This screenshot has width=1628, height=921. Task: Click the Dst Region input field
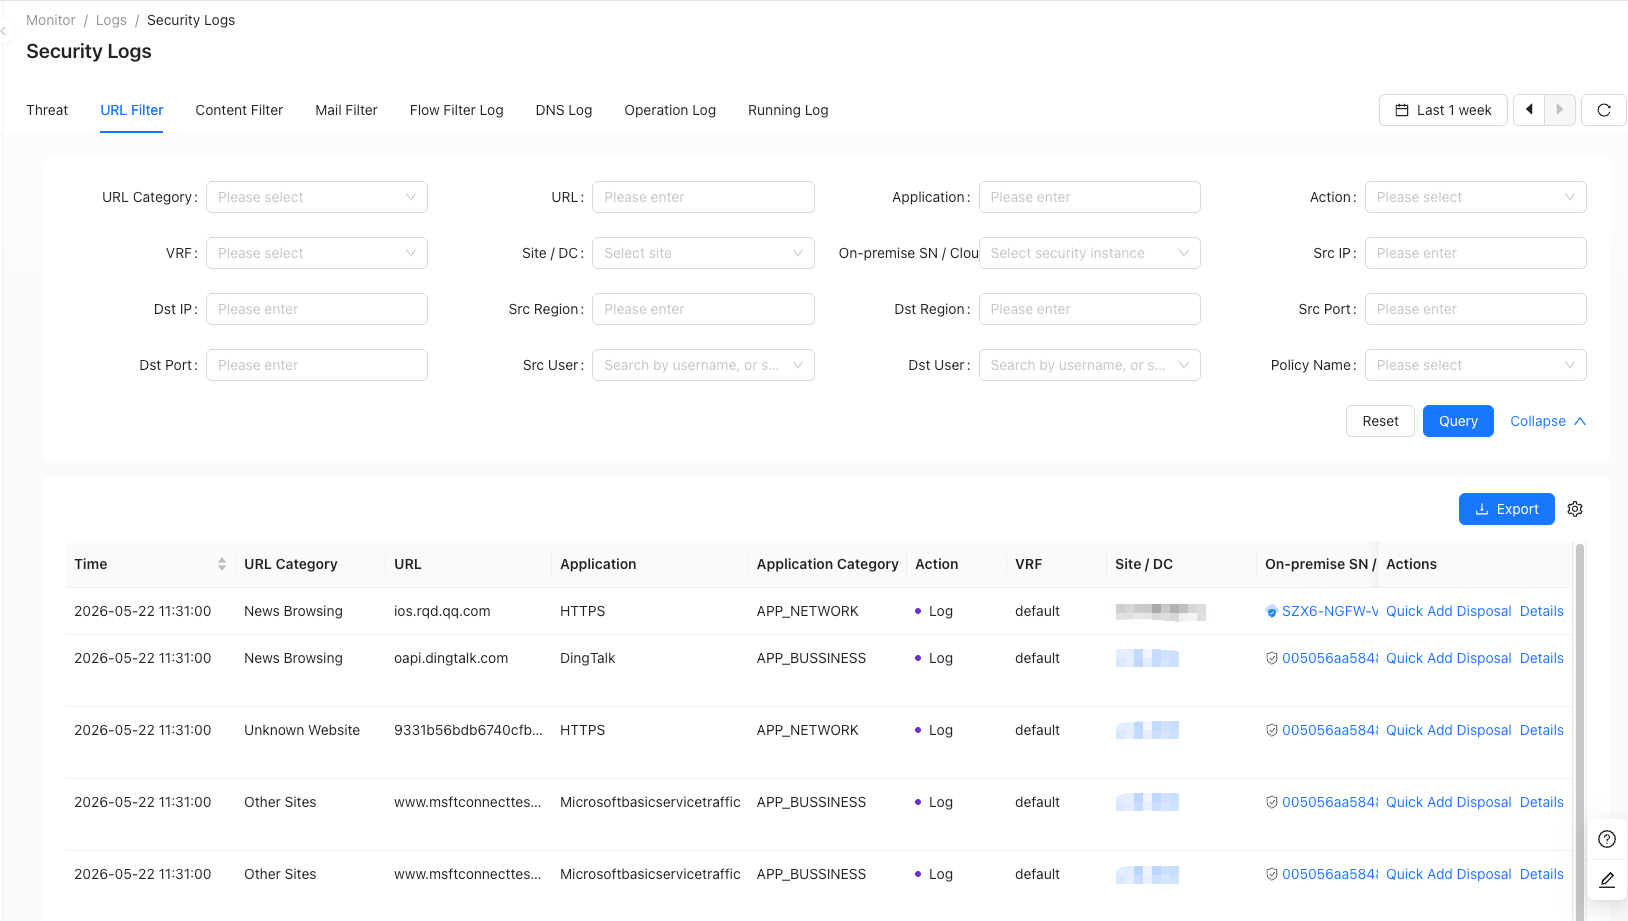click(x=1089, y=309)
